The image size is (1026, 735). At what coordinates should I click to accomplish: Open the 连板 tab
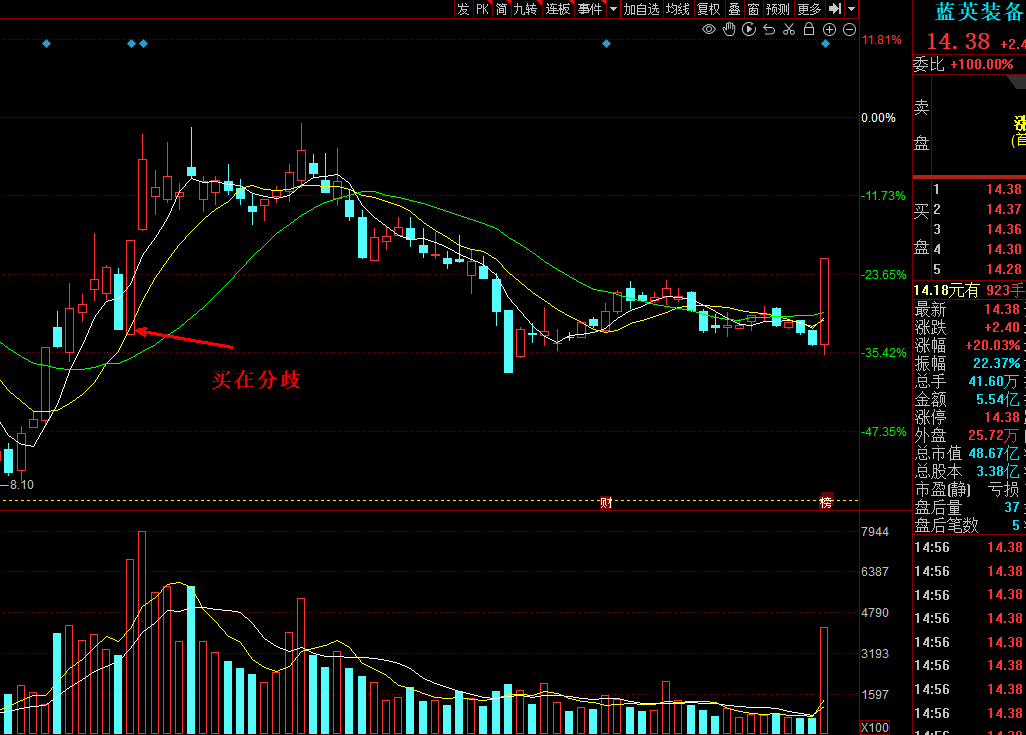pos(558,9)
